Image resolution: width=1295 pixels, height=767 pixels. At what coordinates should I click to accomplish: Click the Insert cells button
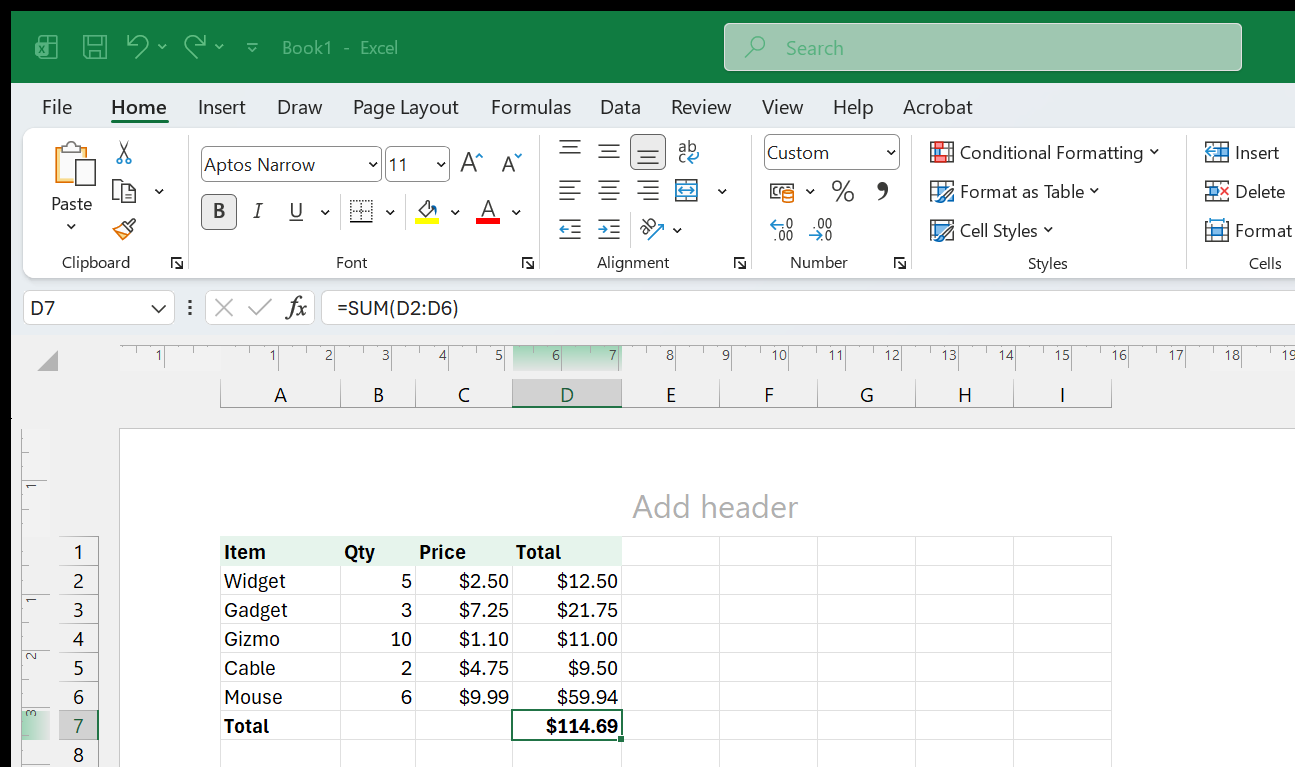pos(1243,152)
